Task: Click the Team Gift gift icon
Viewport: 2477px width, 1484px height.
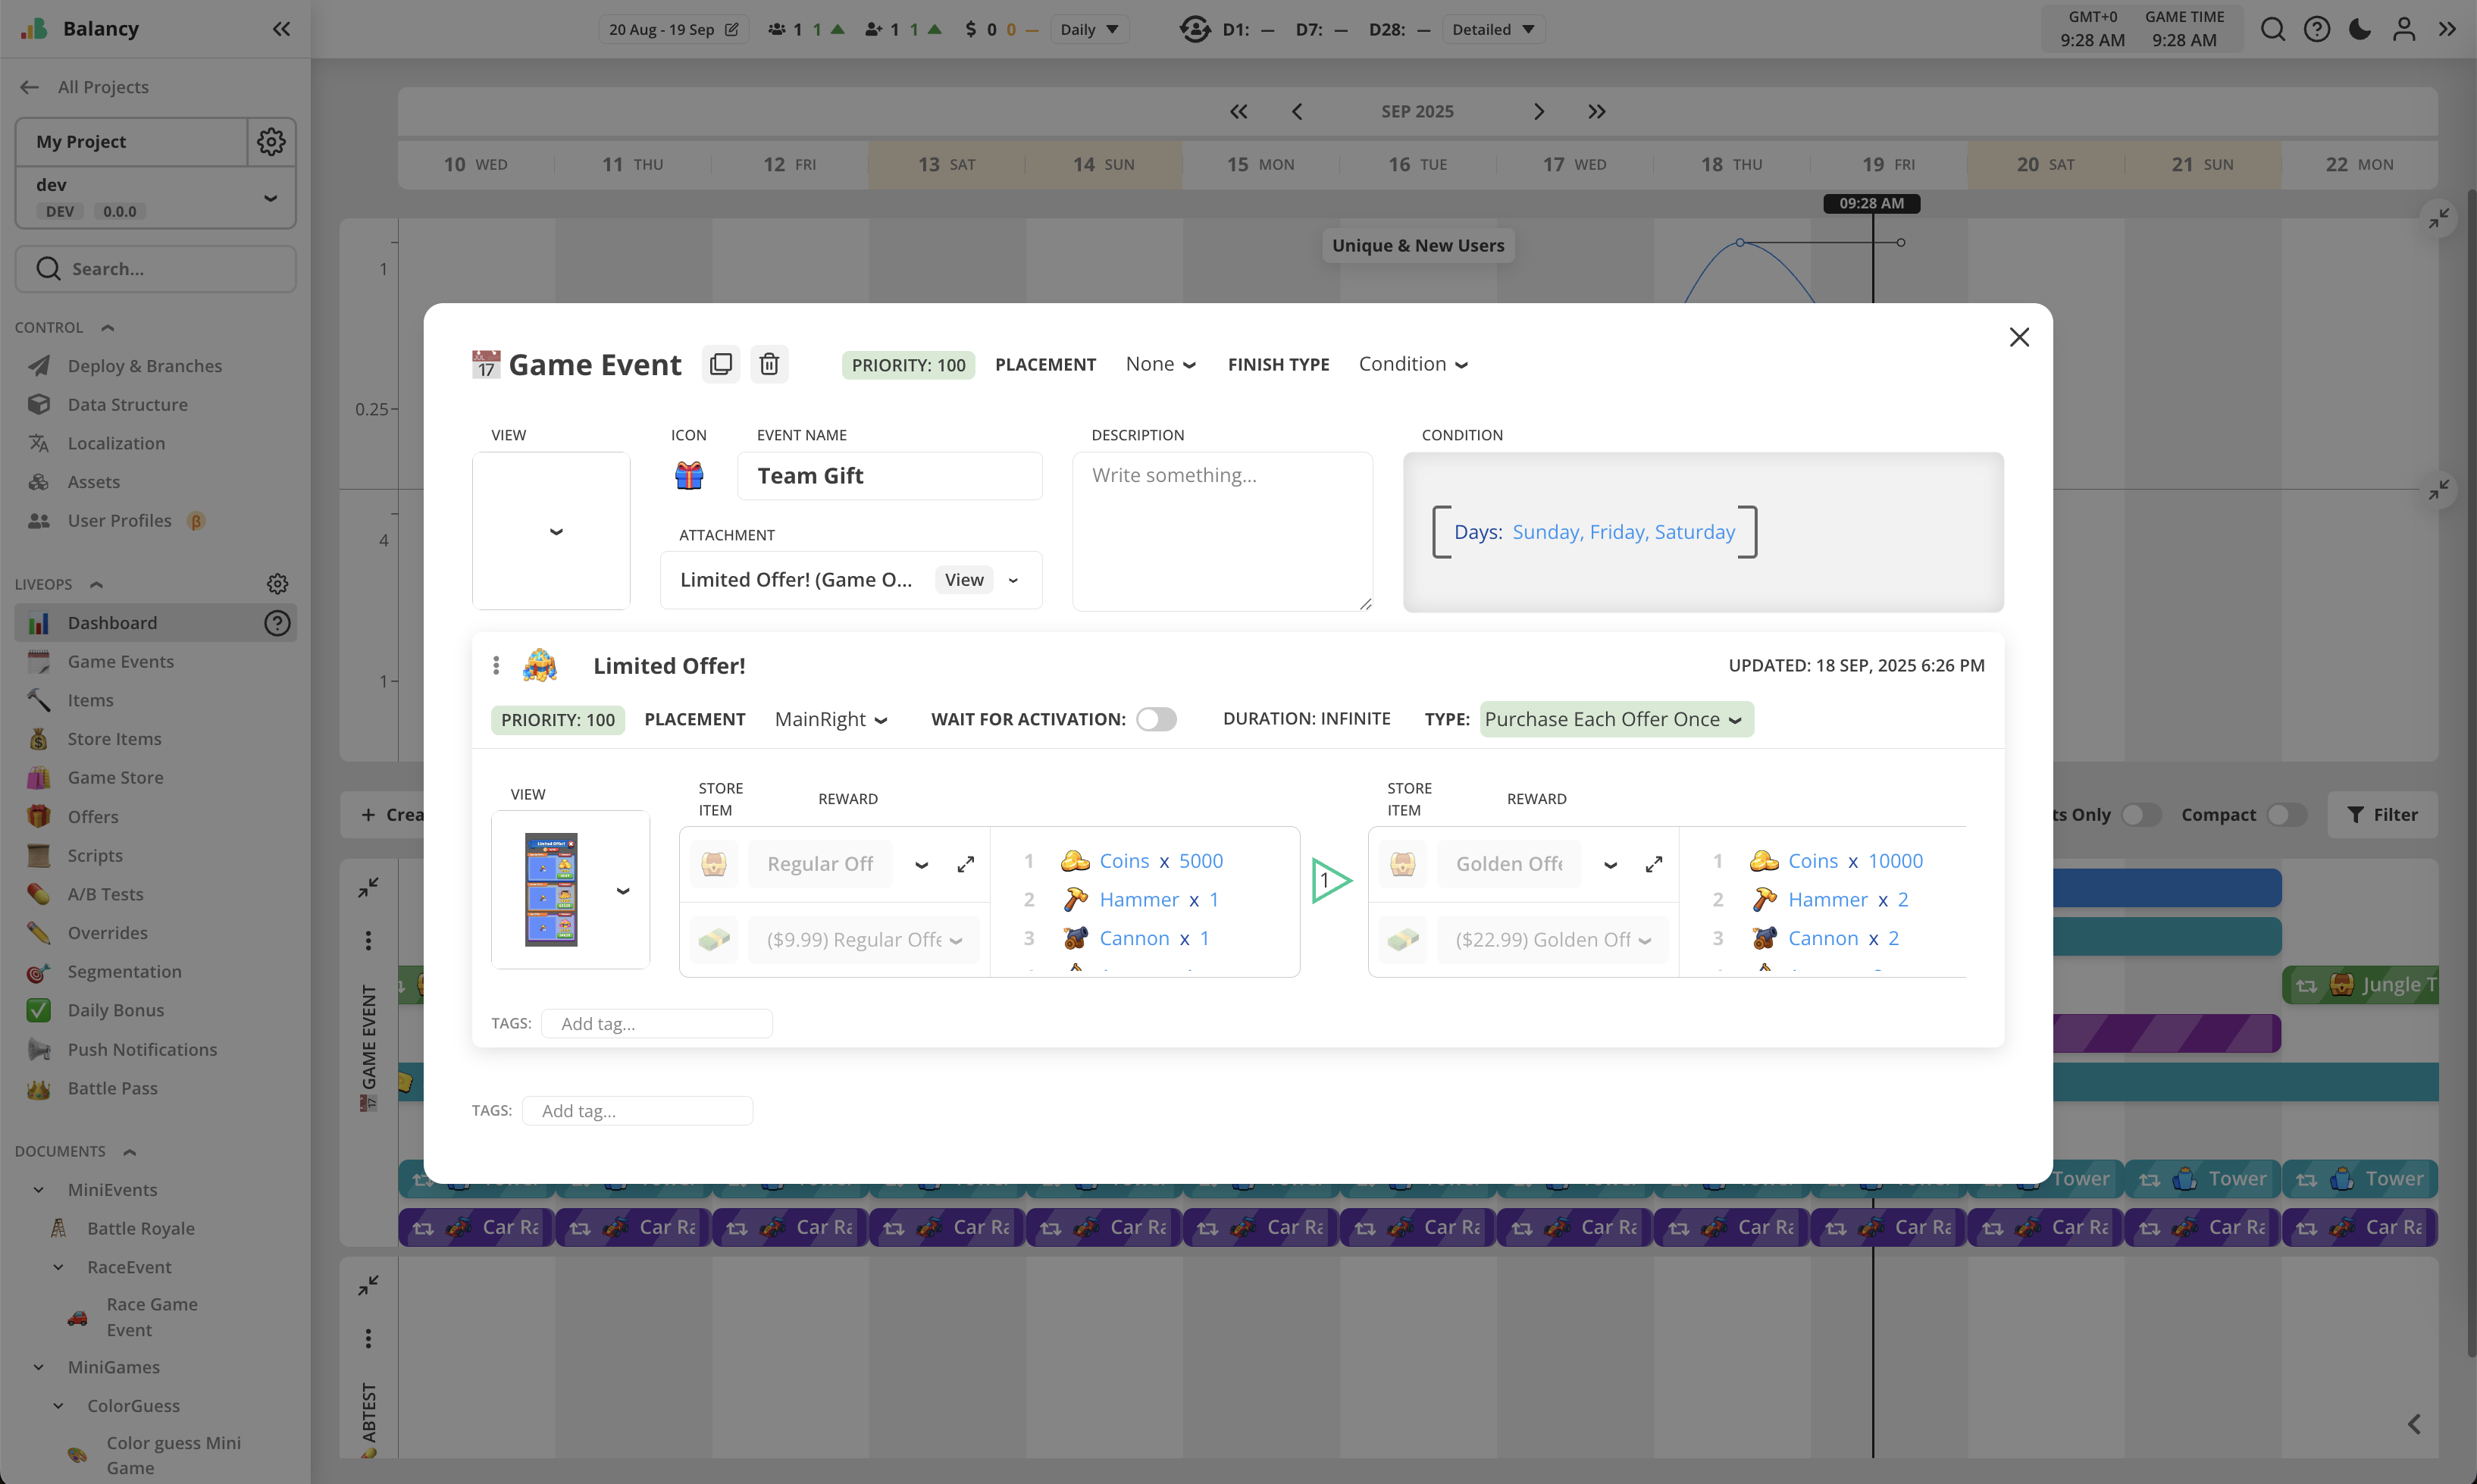Action: coord(689,475)
